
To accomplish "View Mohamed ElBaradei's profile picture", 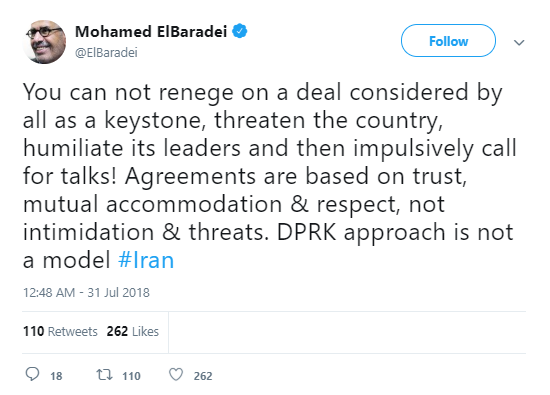I will [44, 42].
